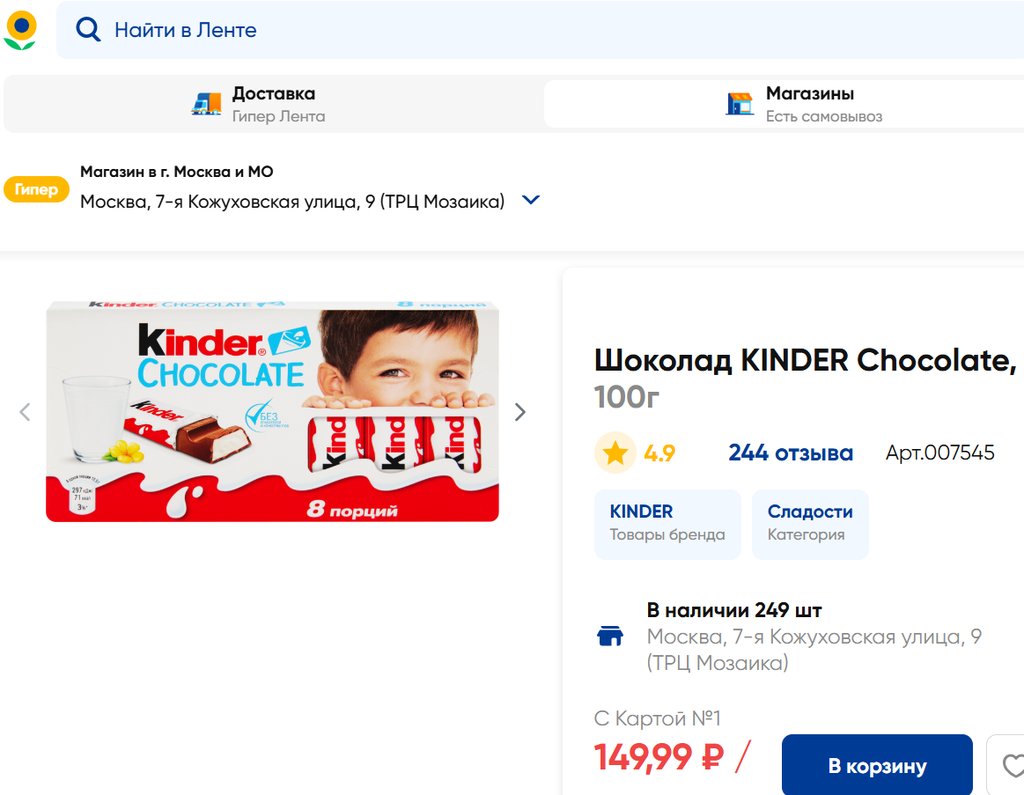Click the Kinder Chocolate product image
The image size is (1024, 795).
tap(272, 411)
